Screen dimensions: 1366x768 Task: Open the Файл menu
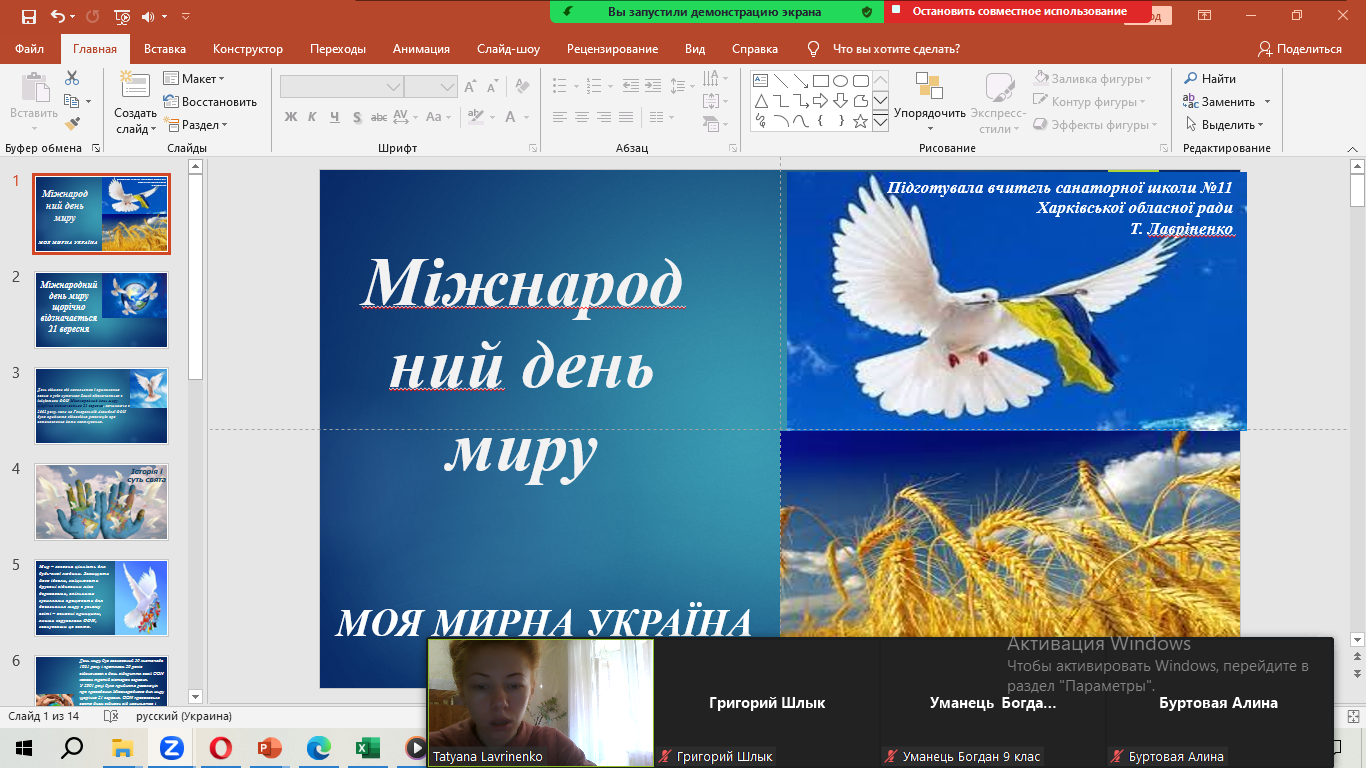tap(30, 49)
